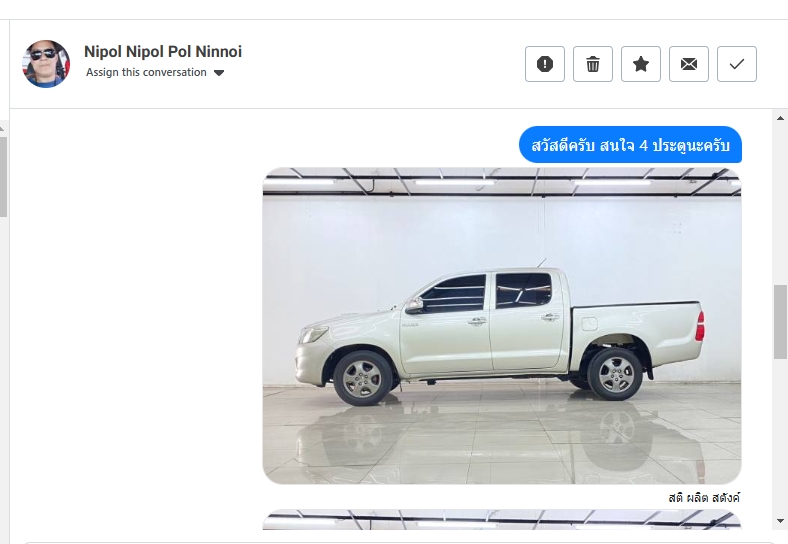Click the Thai sender name under photo

[x=704, y=498]
